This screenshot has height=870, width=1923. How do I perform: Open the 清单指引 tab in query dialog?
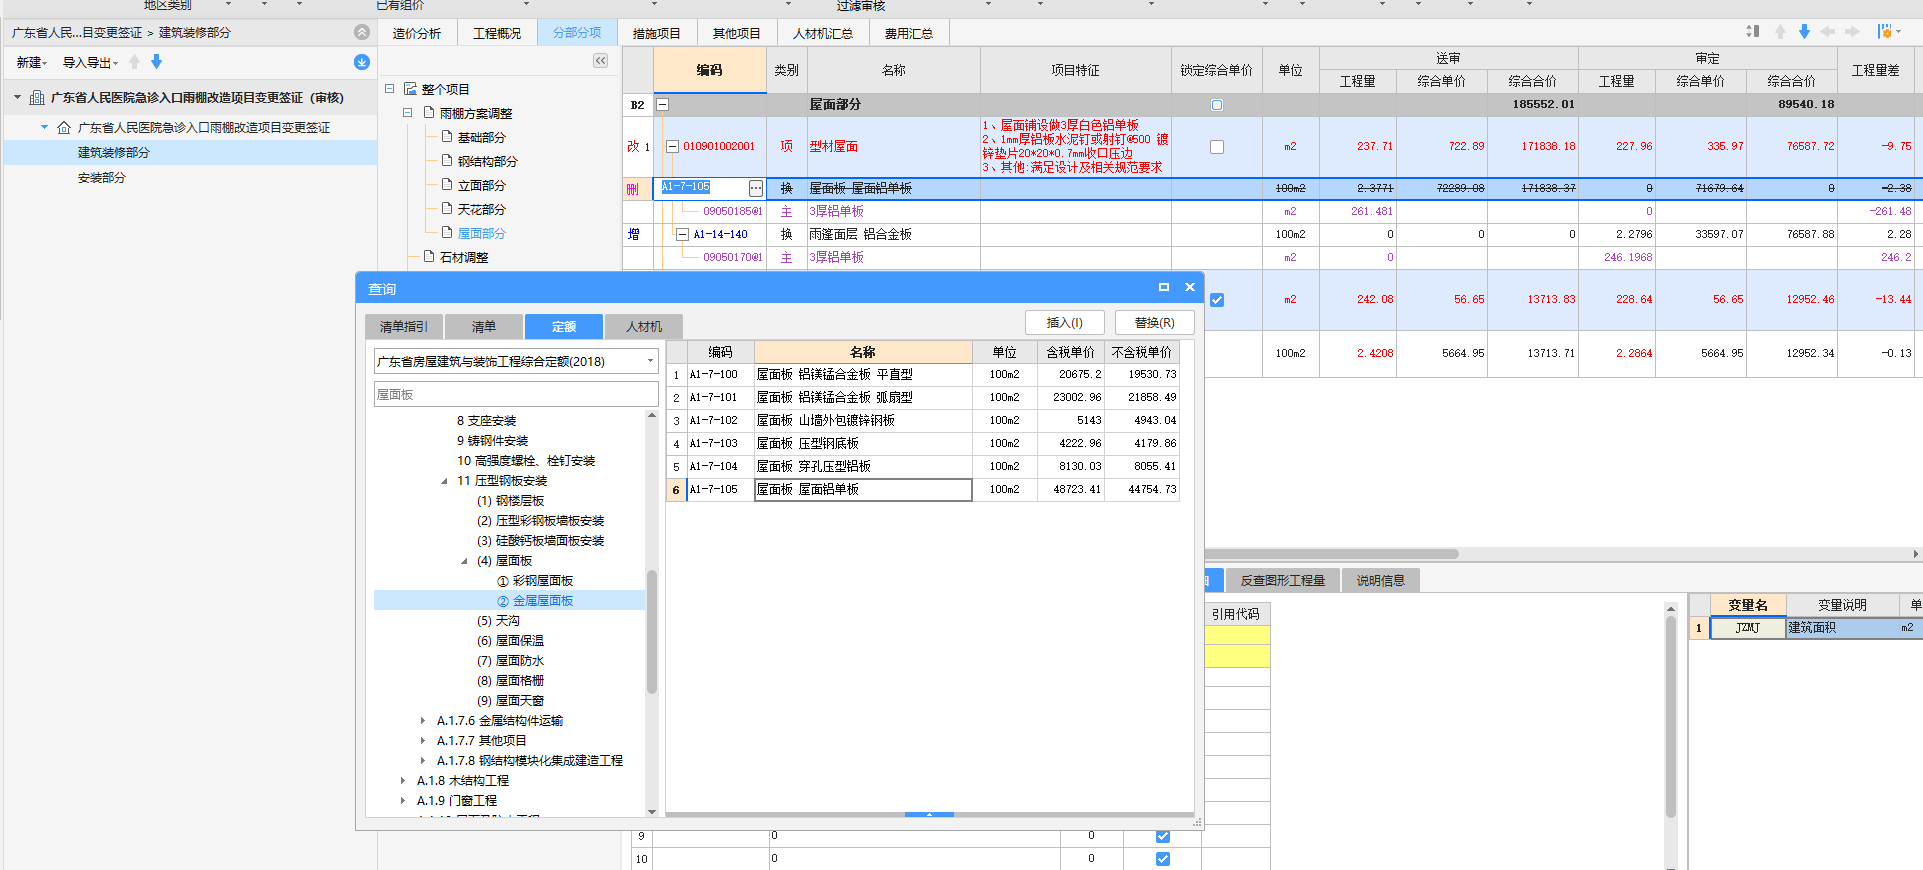404,327
